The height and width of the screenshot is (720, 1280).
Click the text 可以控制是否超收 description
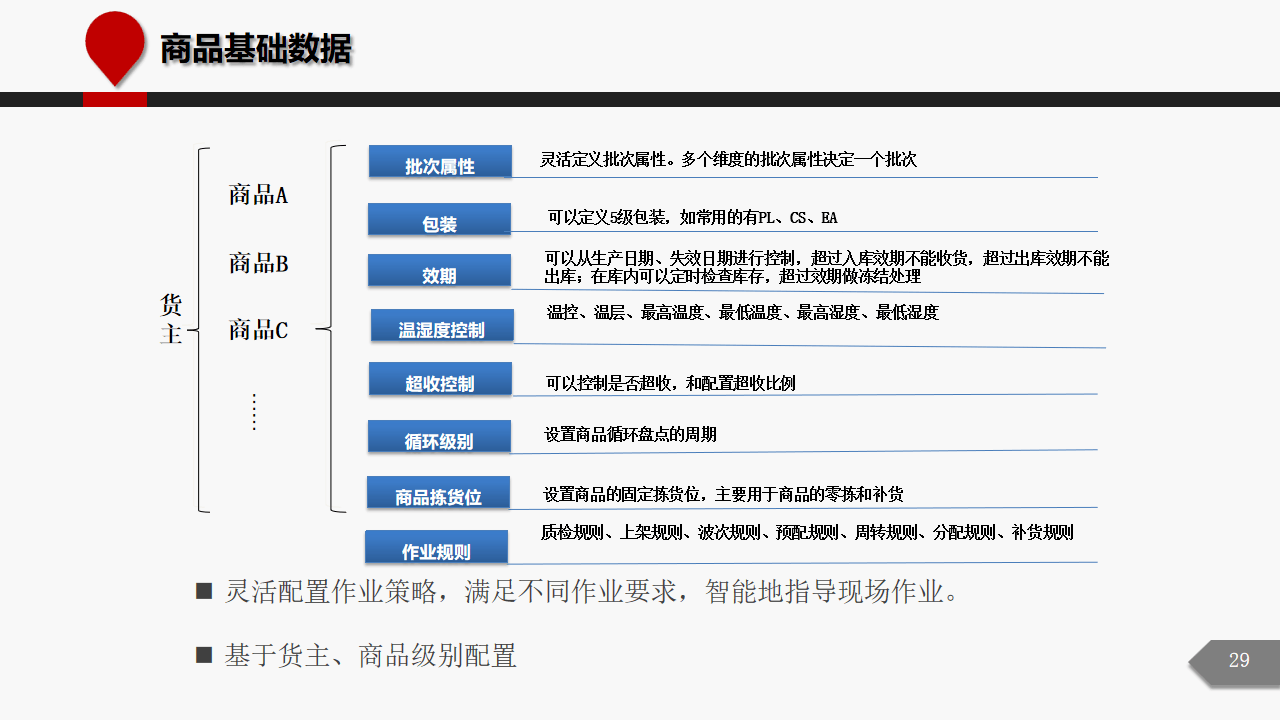pyautogui.click(x=670, y=383)
